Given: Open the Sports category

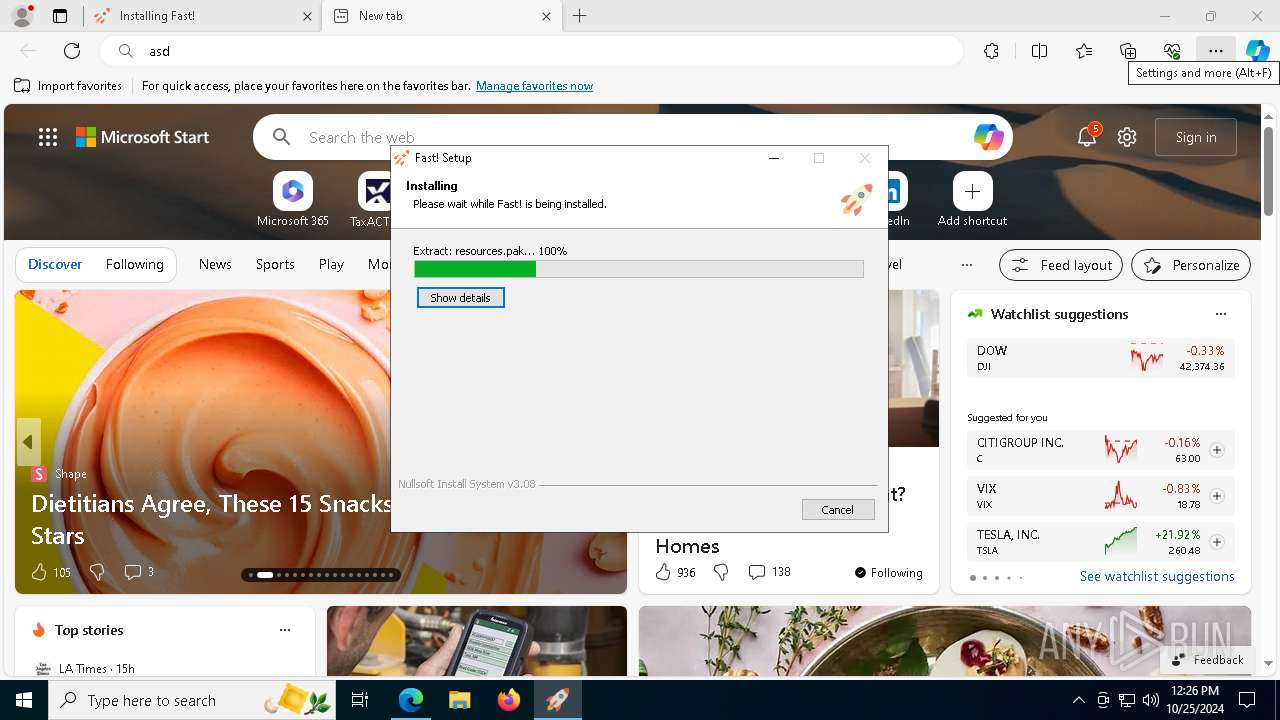Looking at the screenshot, I should point(275,265).
